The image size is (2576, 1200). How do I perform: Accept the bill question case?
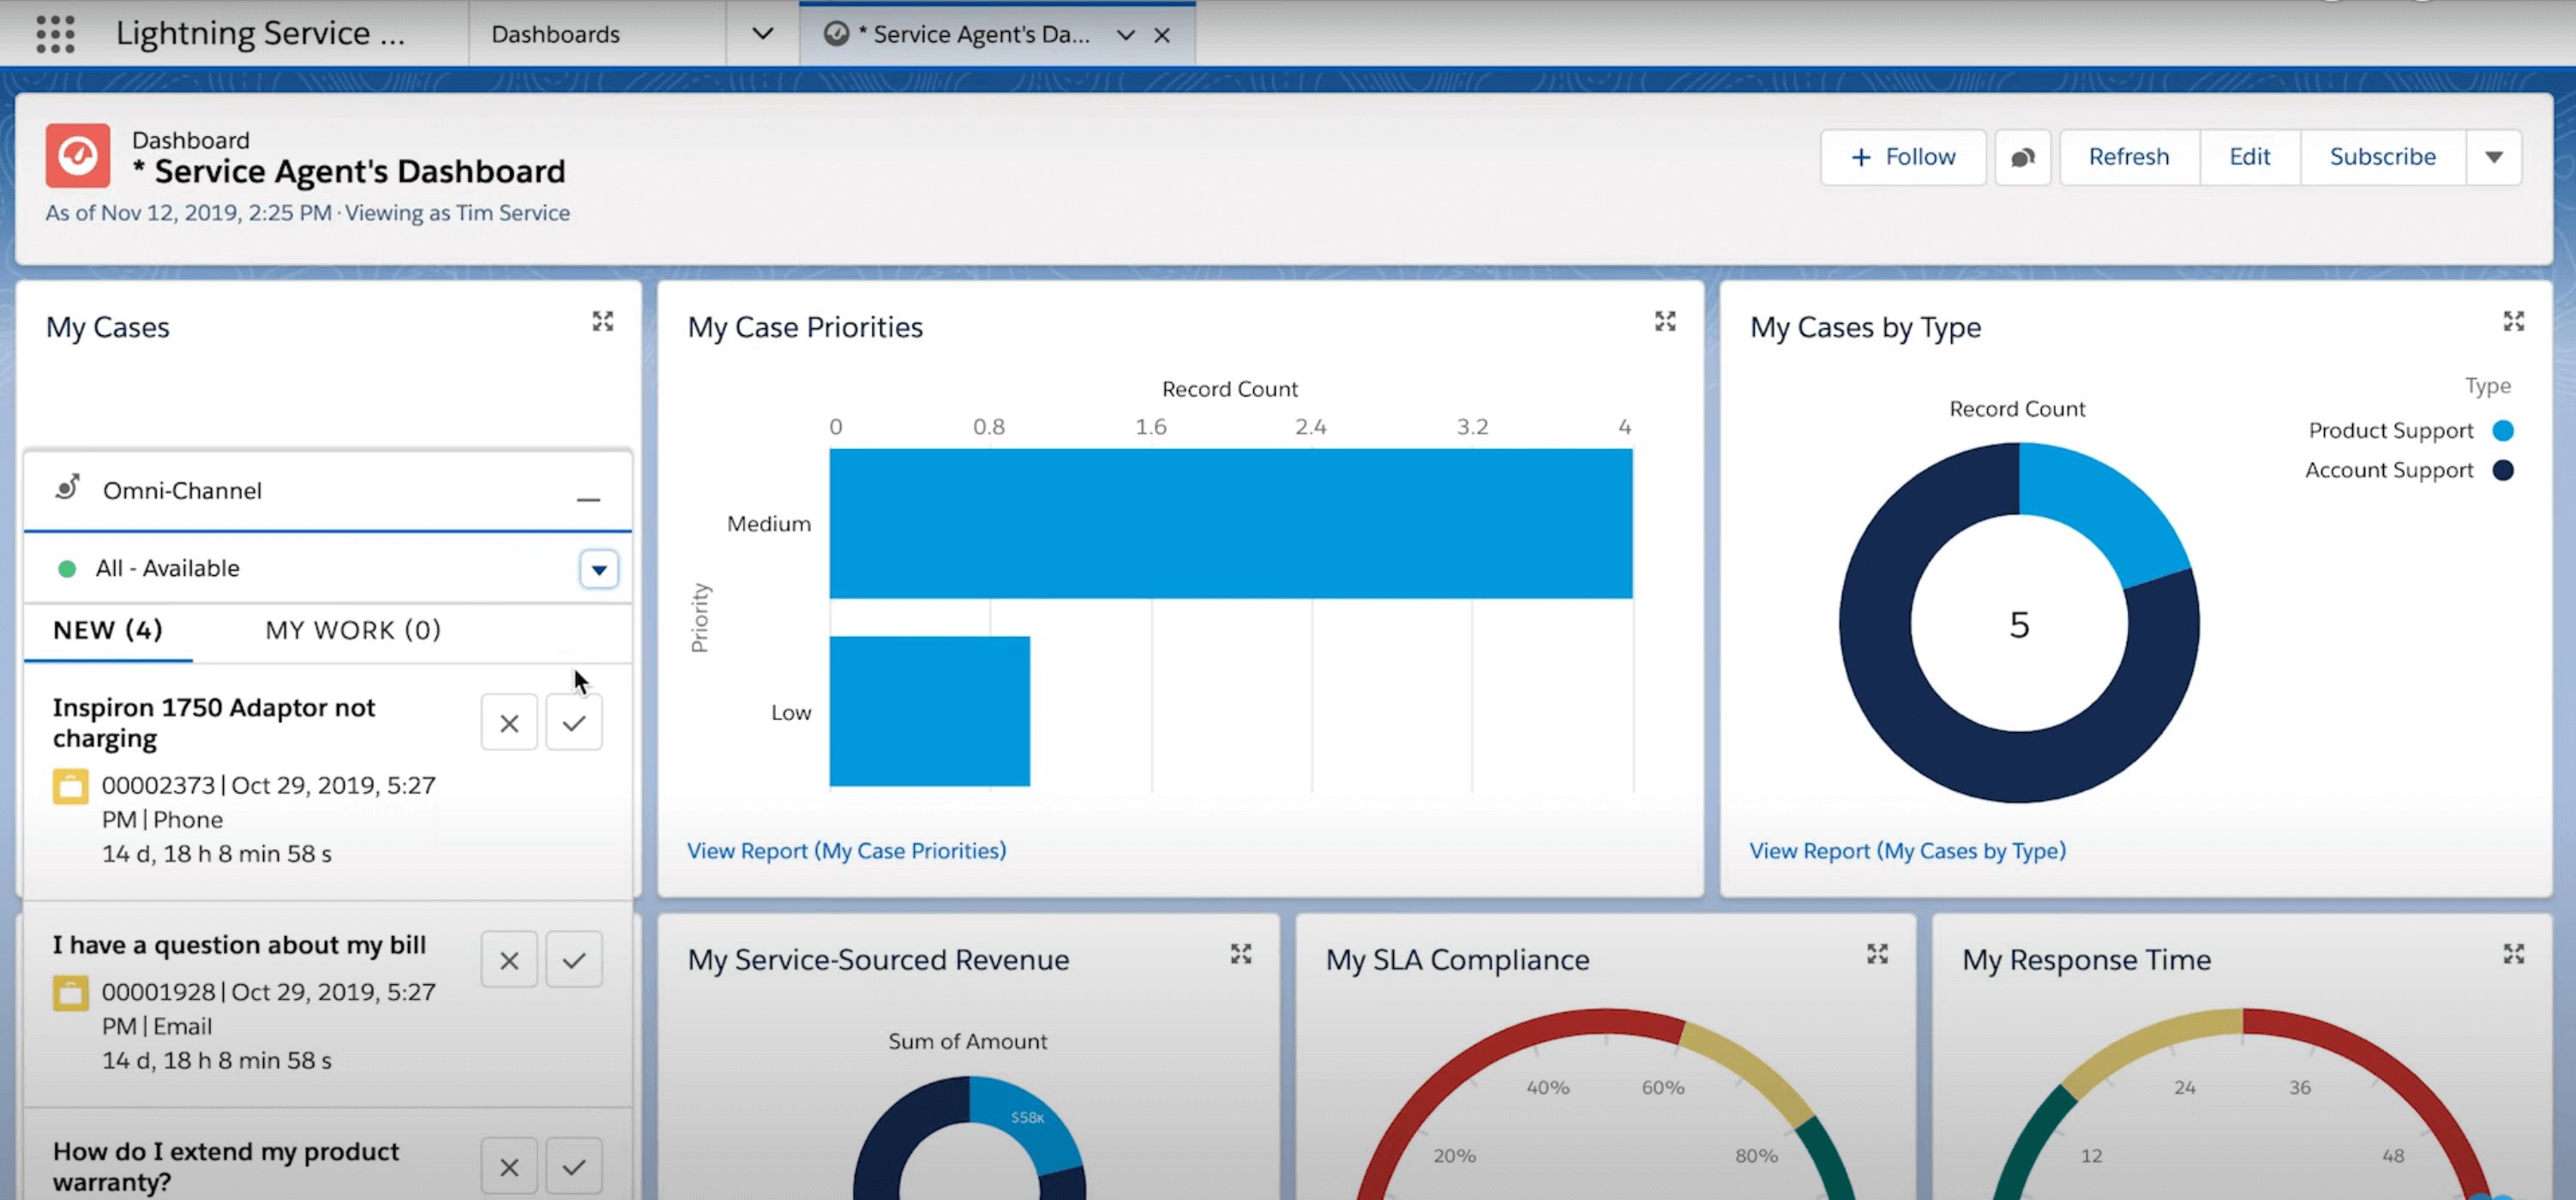click(573, 960)
